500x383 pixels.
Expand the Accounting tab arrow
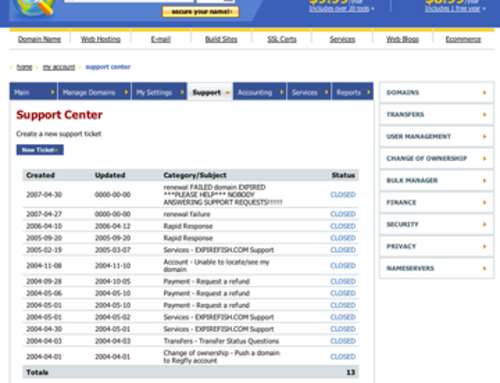click(x=282, y=92)
